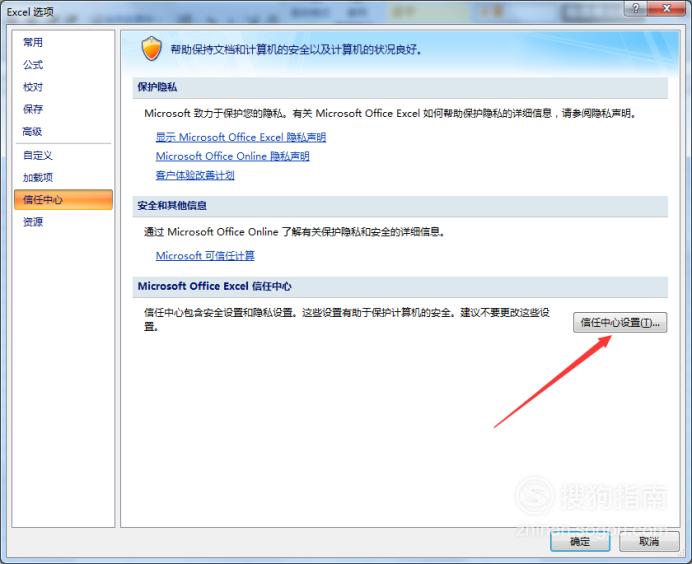
Task: Confirm with the 确定 button
Action: [580, 541]
